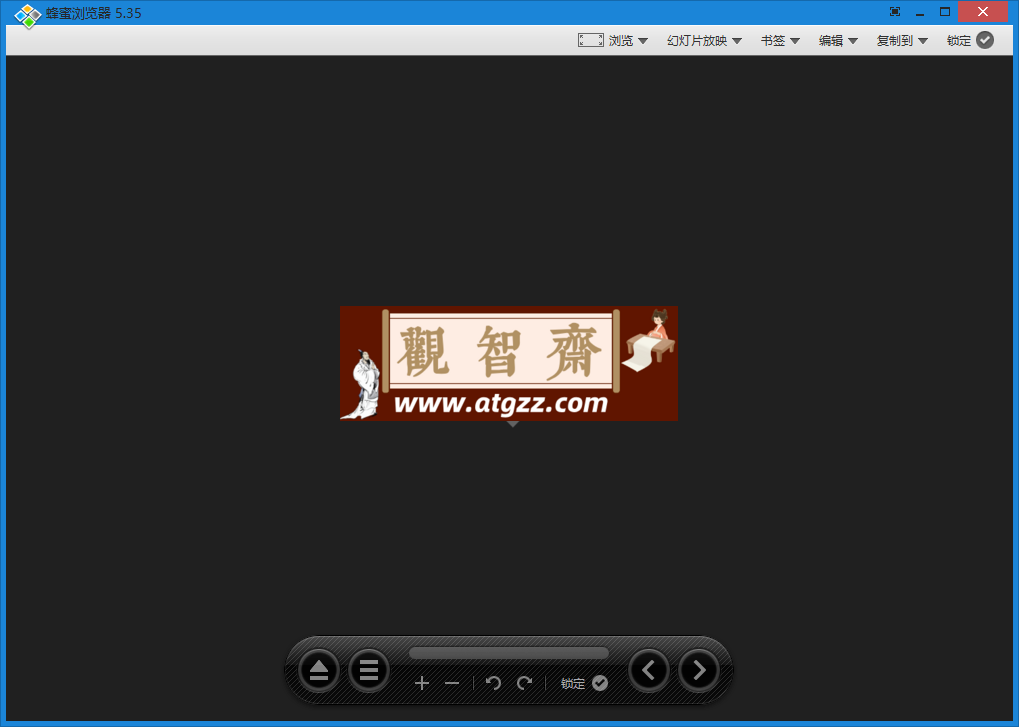Click the fullscreen toggle icon in title bar
The image size is (1019, 727).
[x=895, y=12]
